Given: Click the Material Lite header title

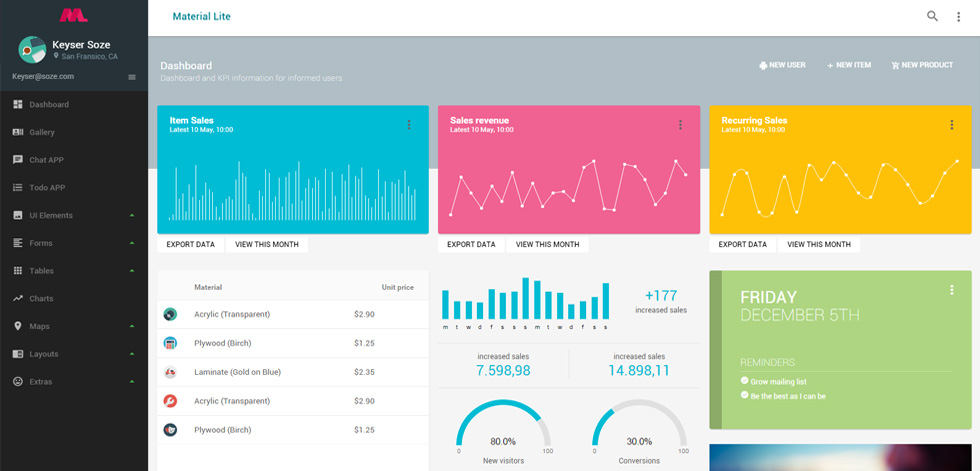Looking at the screenshot, I should coord(201,17).
